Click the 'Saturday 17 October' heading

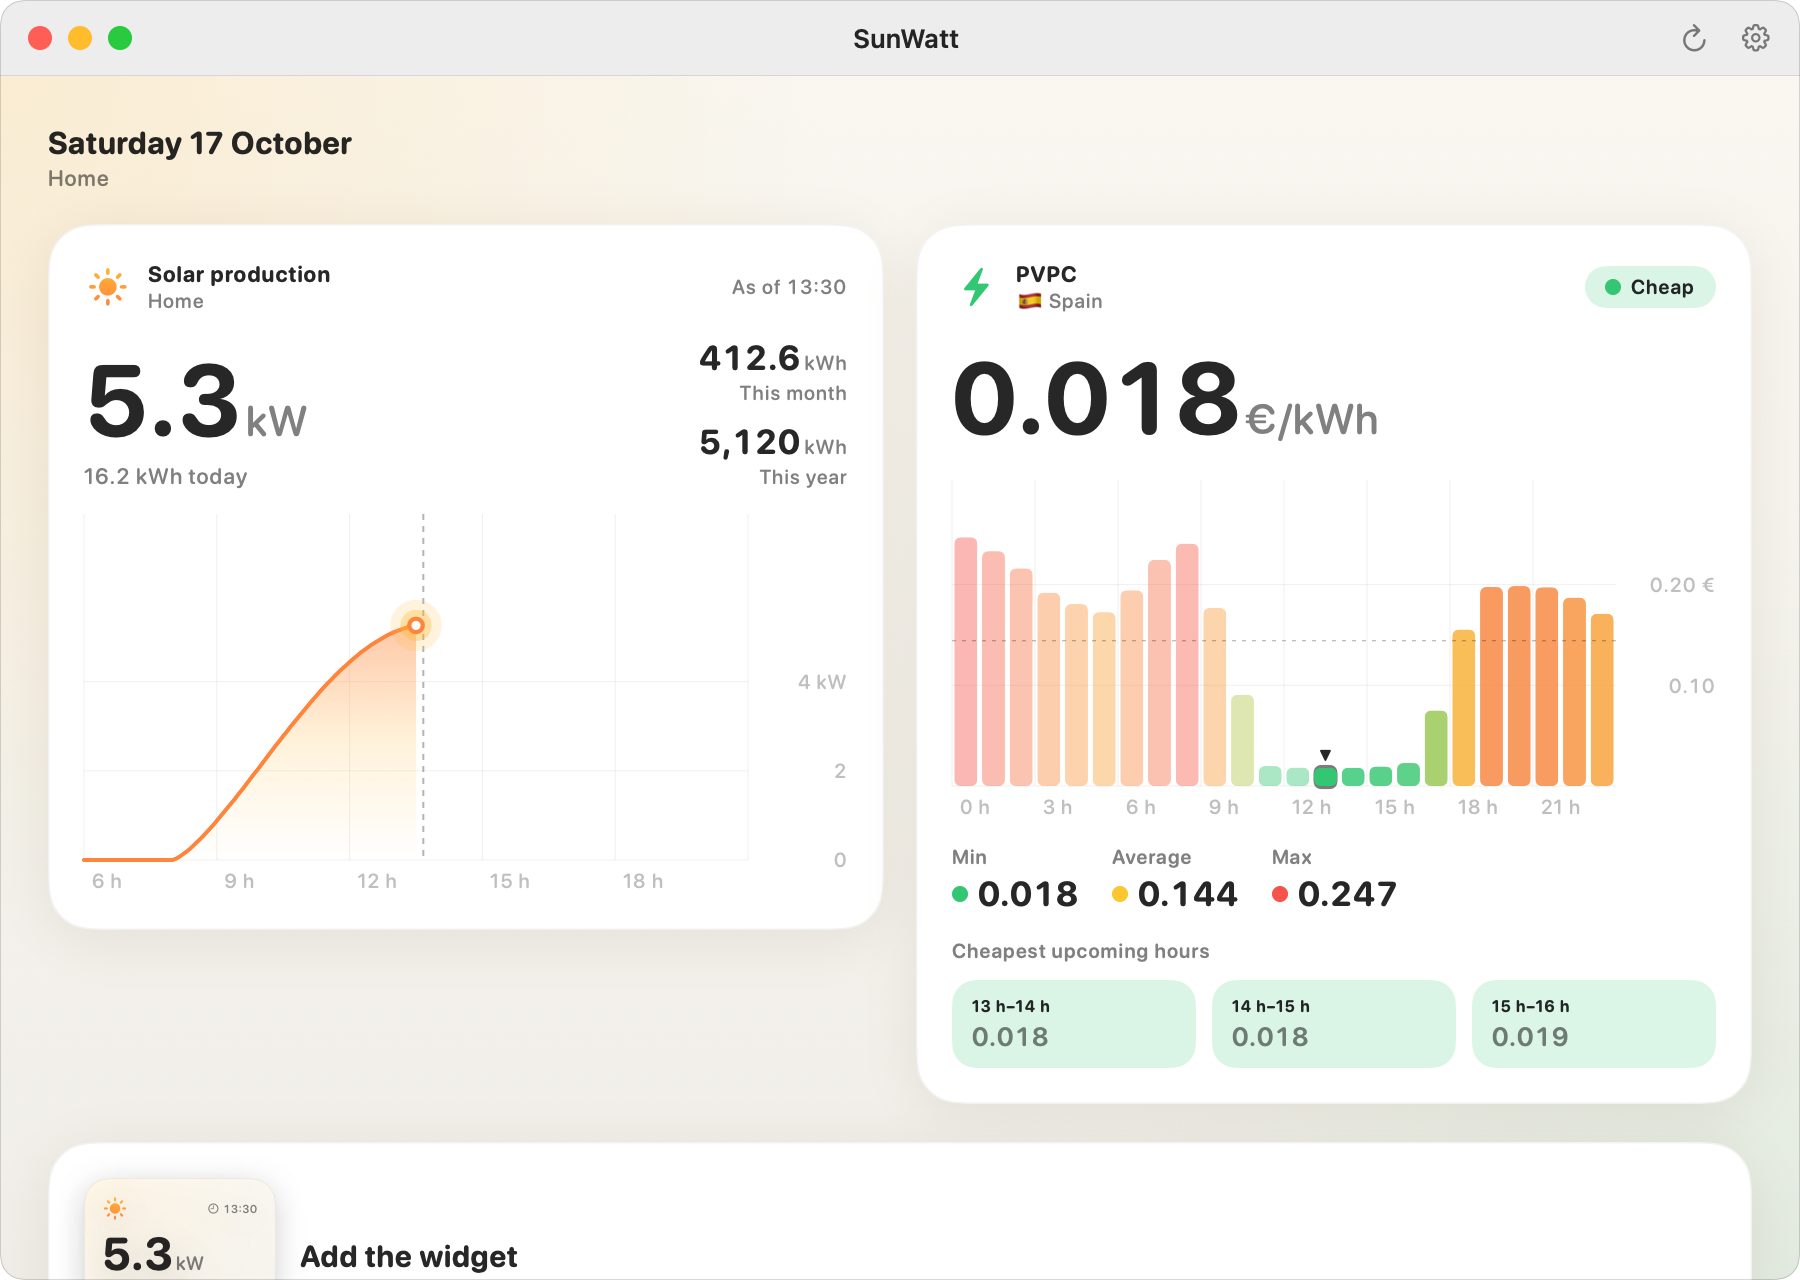(200, 143)
